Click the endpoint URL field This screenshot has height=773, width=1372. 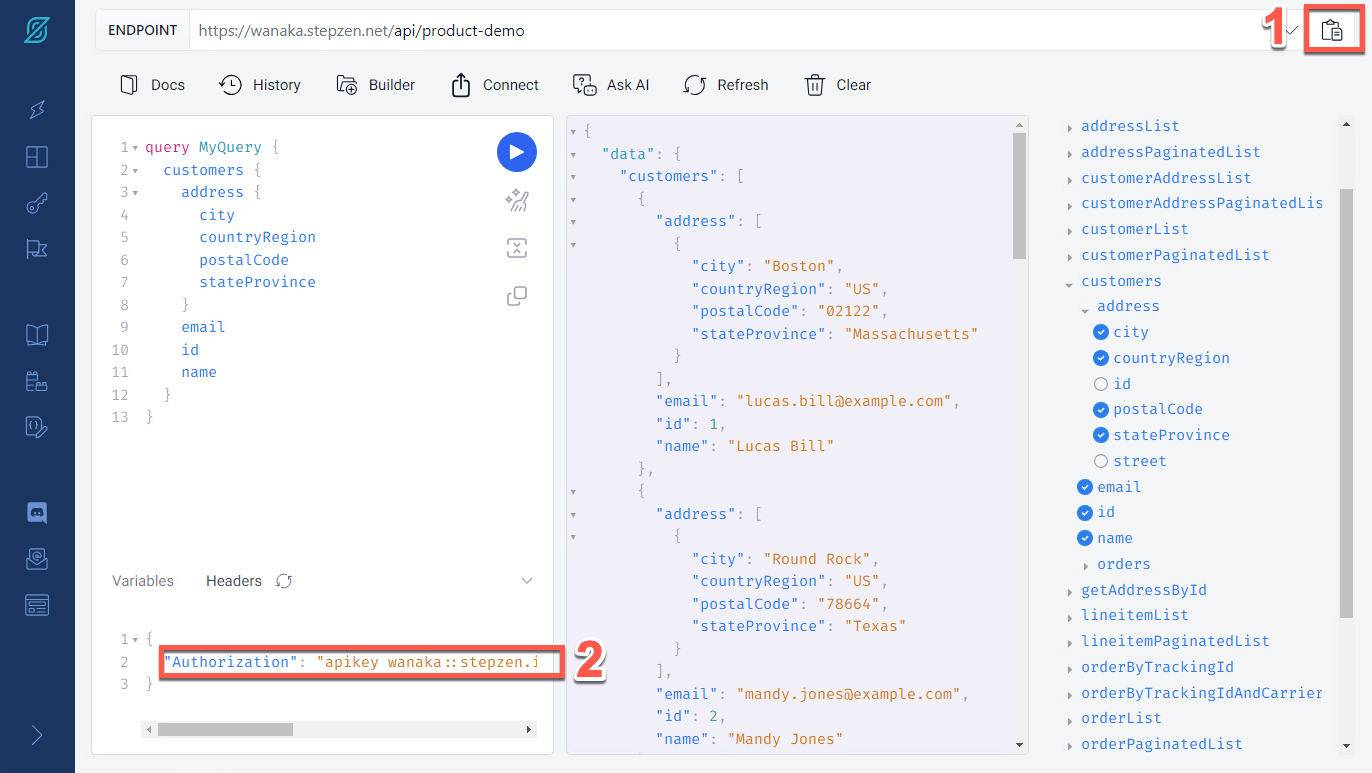coord(700,31)
